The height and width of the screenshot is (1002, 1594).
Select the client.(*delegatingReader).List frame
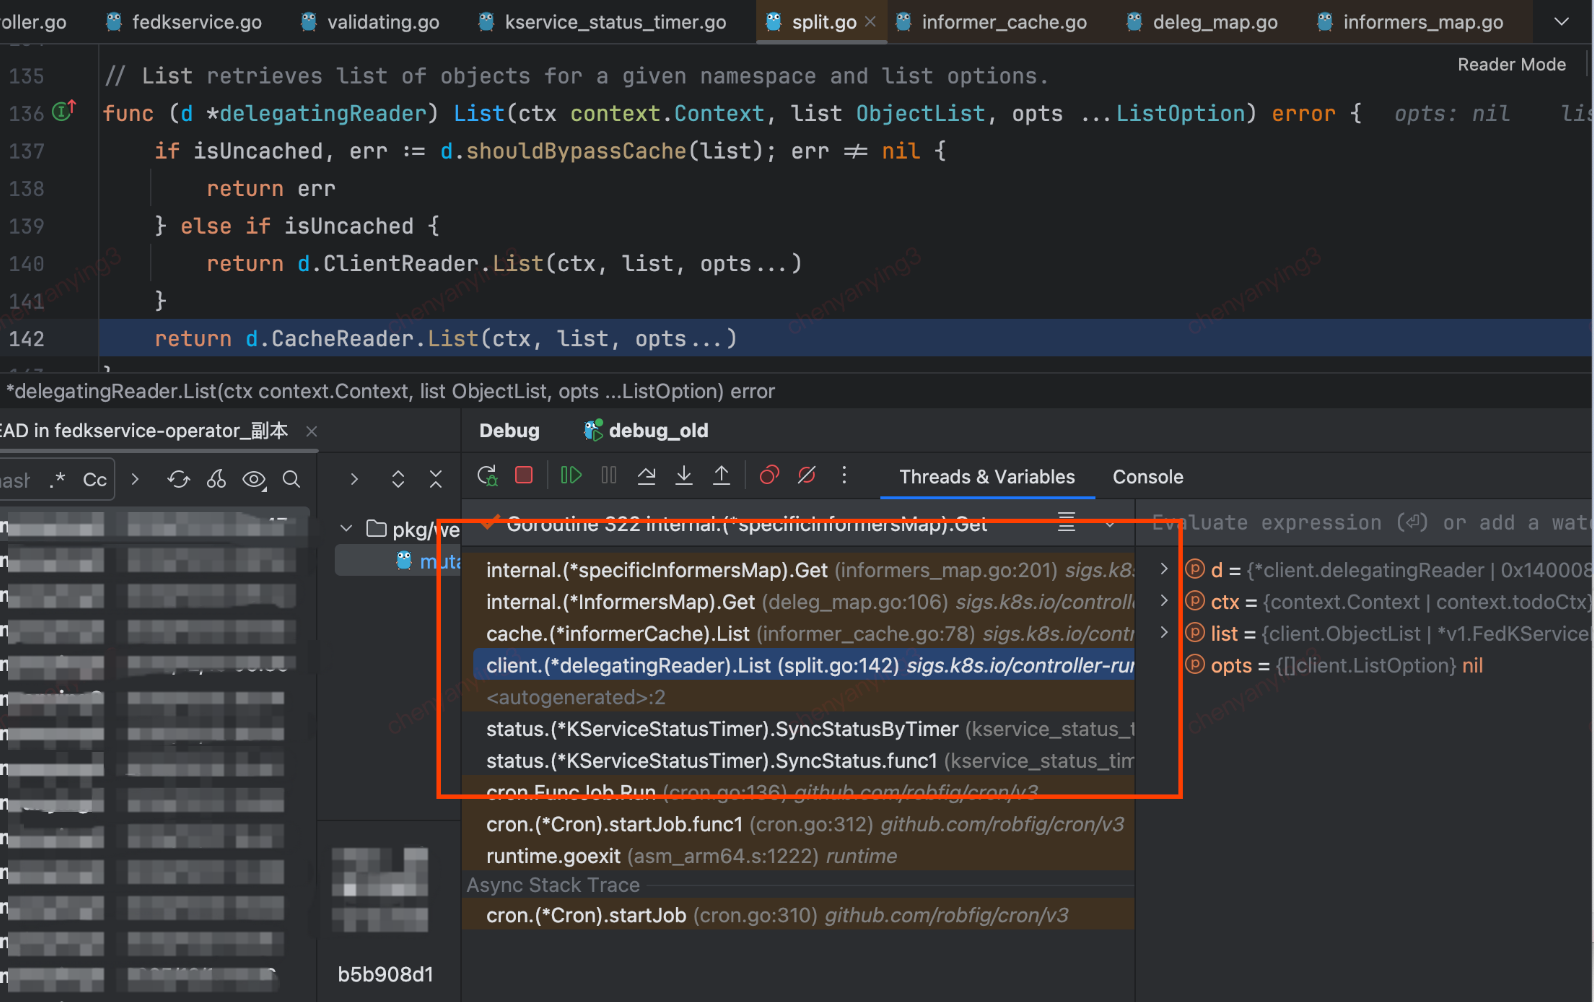point(803,666)
